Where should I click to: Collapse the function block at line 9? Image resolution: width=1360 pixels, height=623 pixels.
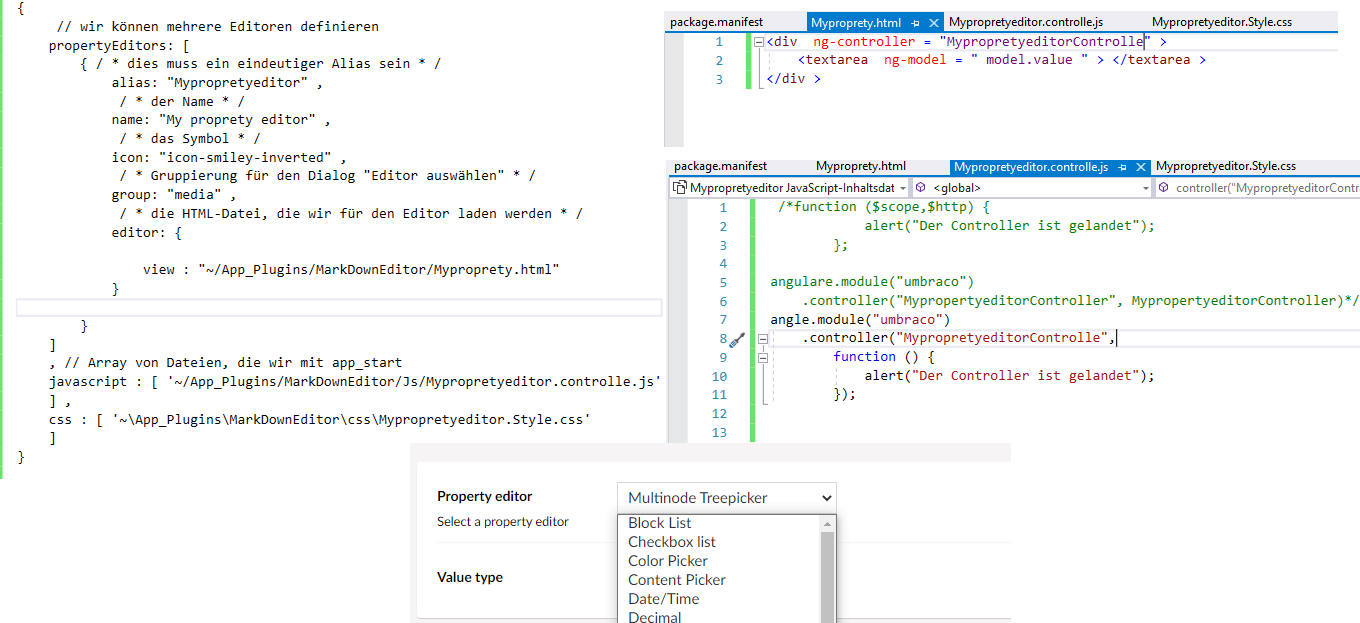[762, 357]
